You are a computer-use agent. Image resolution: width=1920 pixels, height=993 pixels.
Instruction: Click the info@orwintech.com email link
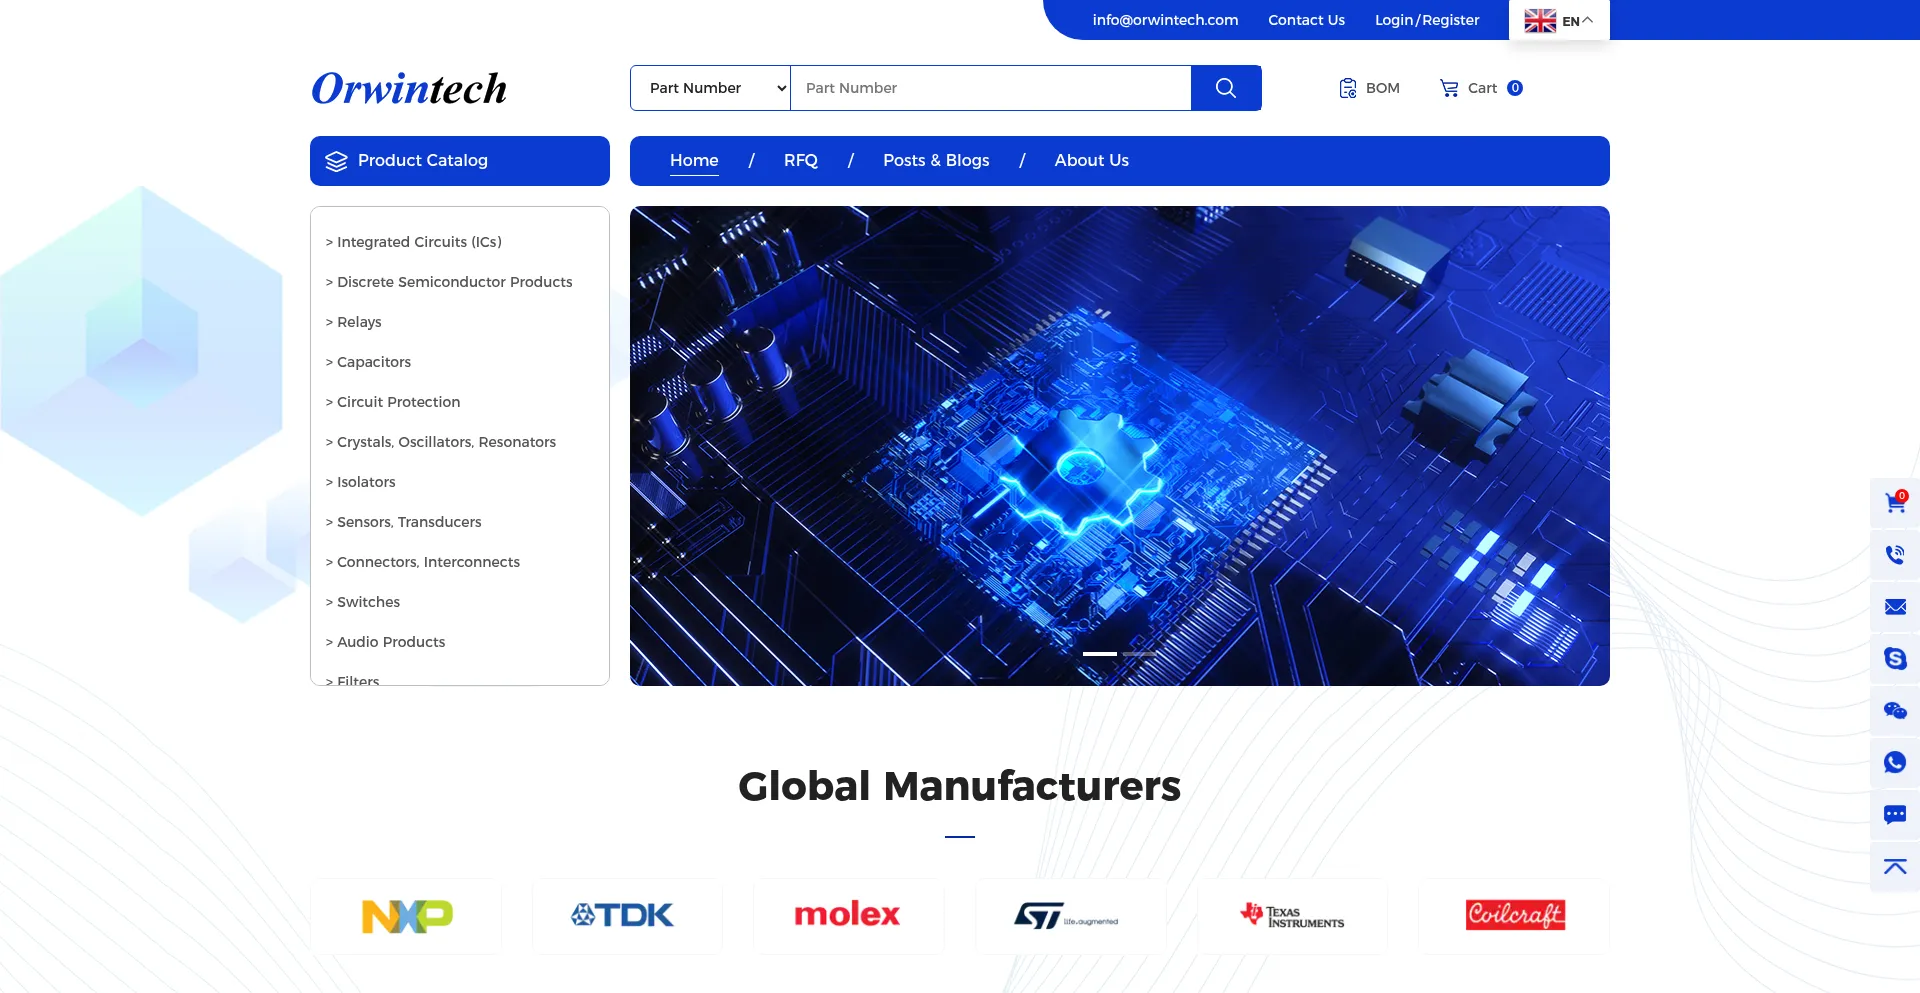pos(1165,20)
